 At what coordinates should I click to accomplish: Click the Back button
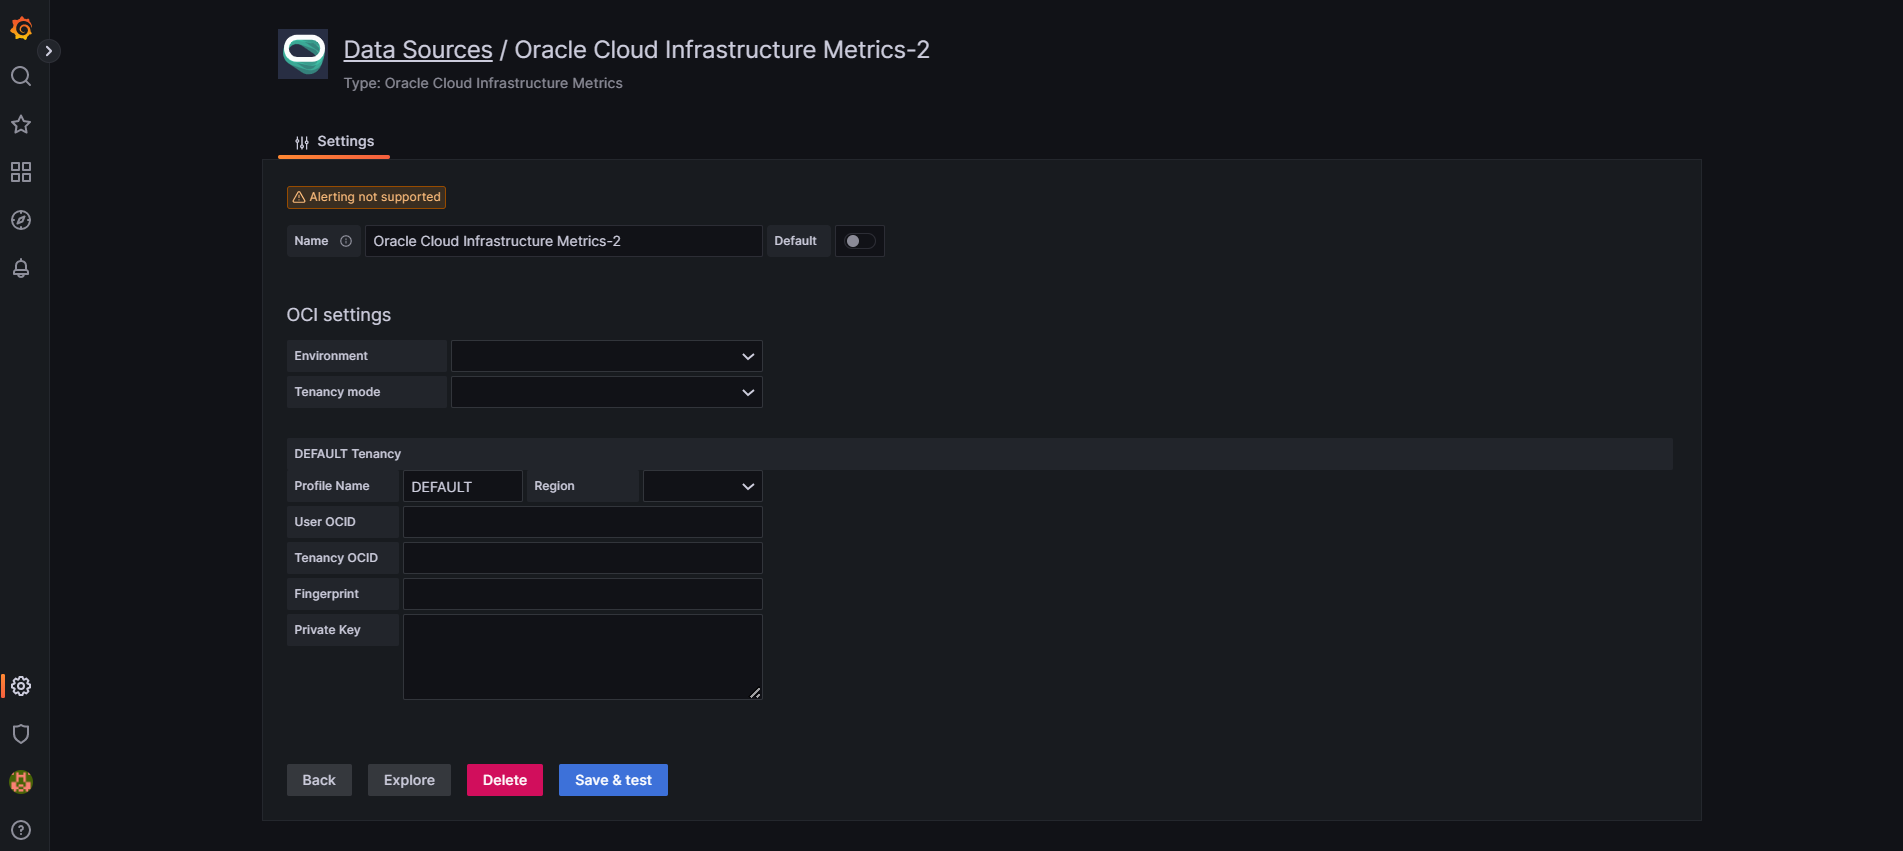click(319, 780)
